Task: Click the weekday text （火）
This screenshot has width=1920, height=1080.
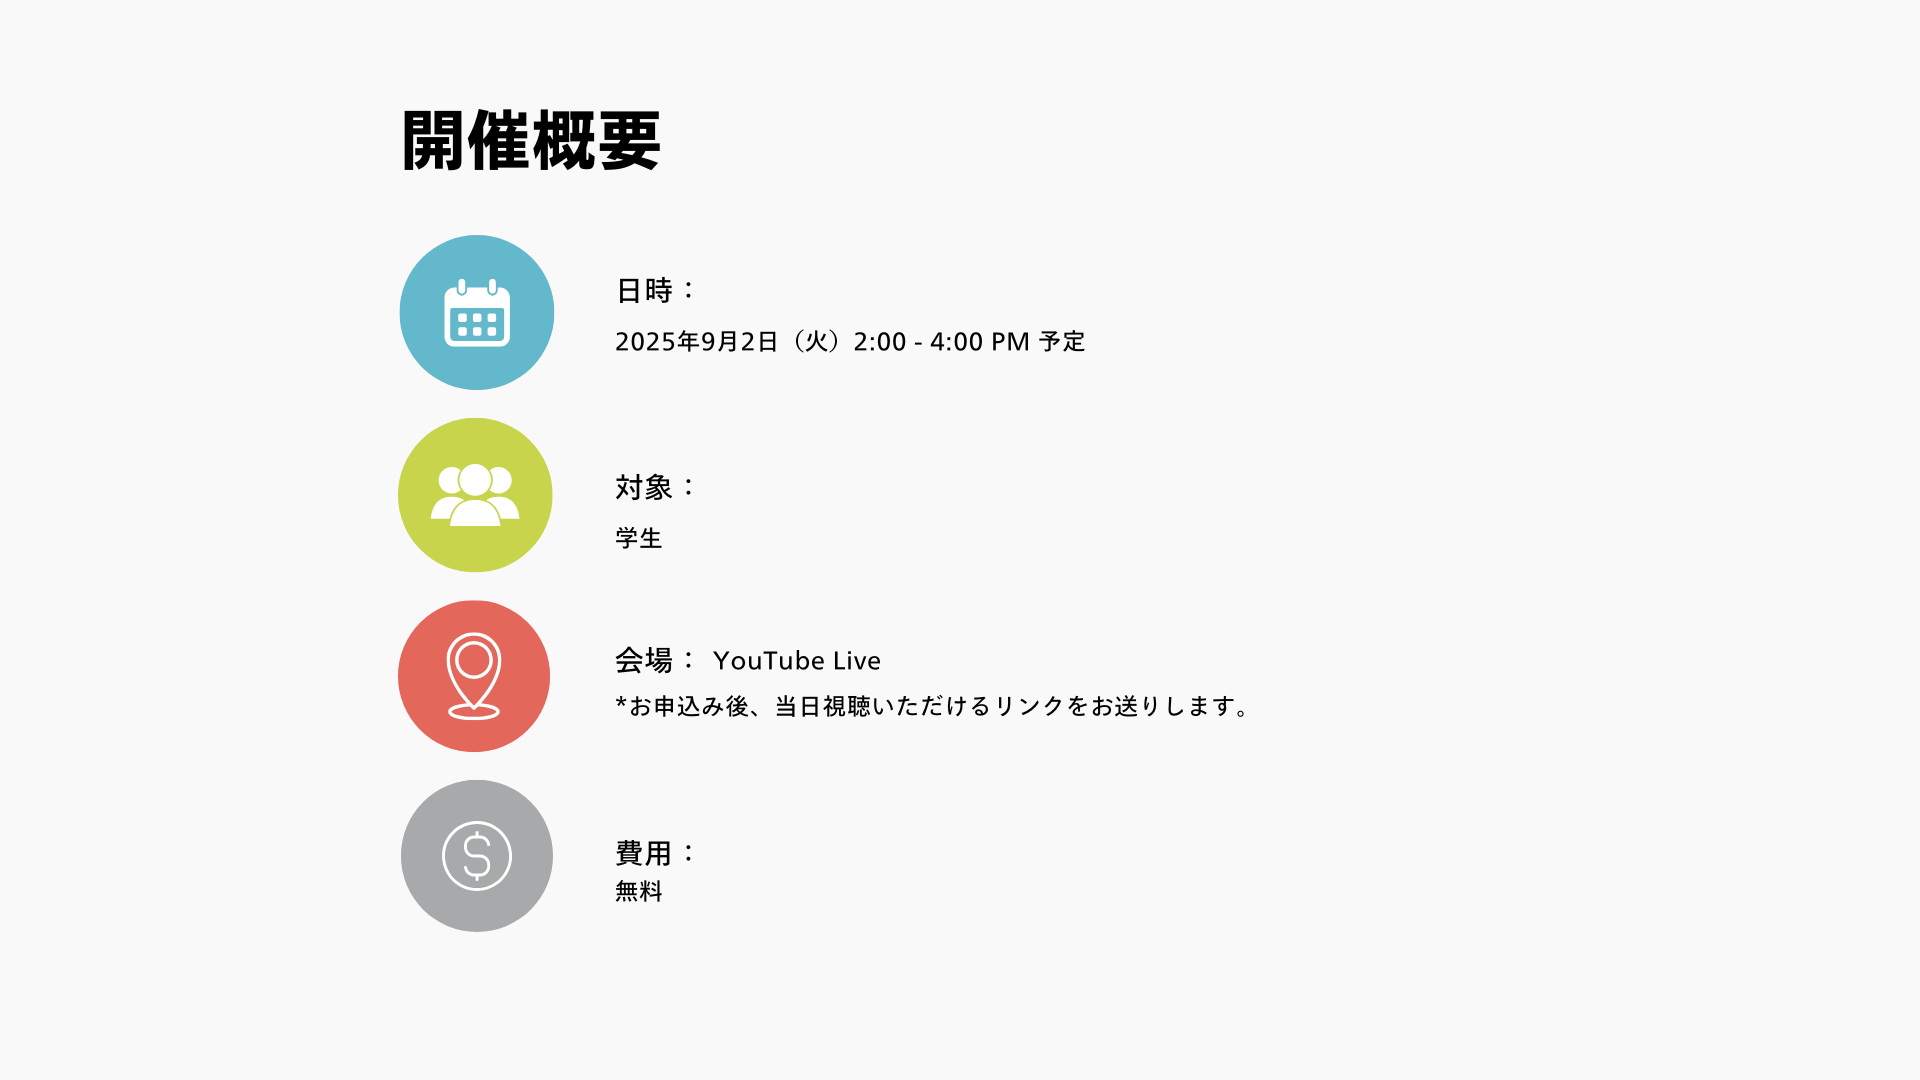Action: point(817,342)
